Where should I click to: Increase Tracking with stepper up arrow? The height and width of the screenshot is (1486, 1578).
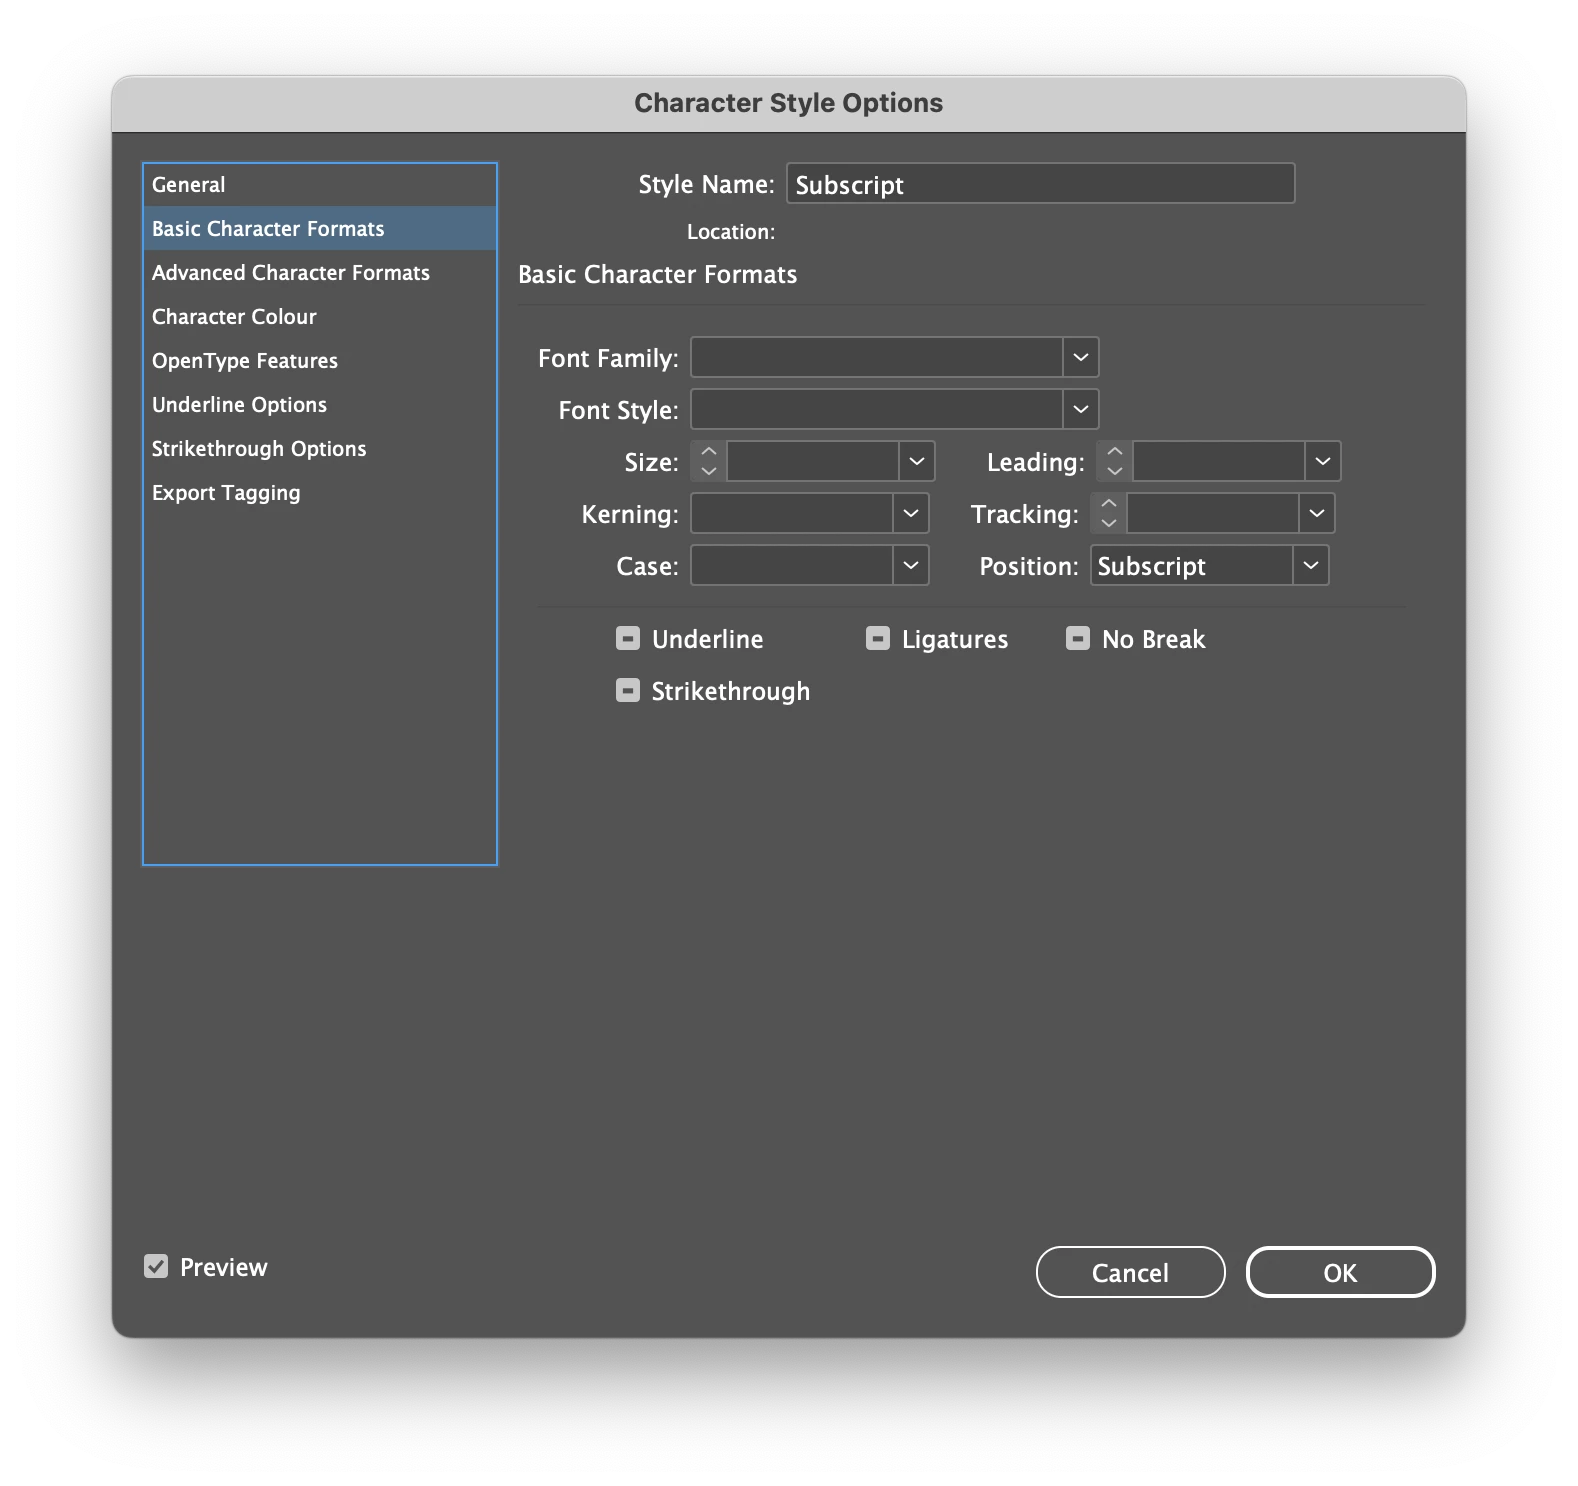1109,503
